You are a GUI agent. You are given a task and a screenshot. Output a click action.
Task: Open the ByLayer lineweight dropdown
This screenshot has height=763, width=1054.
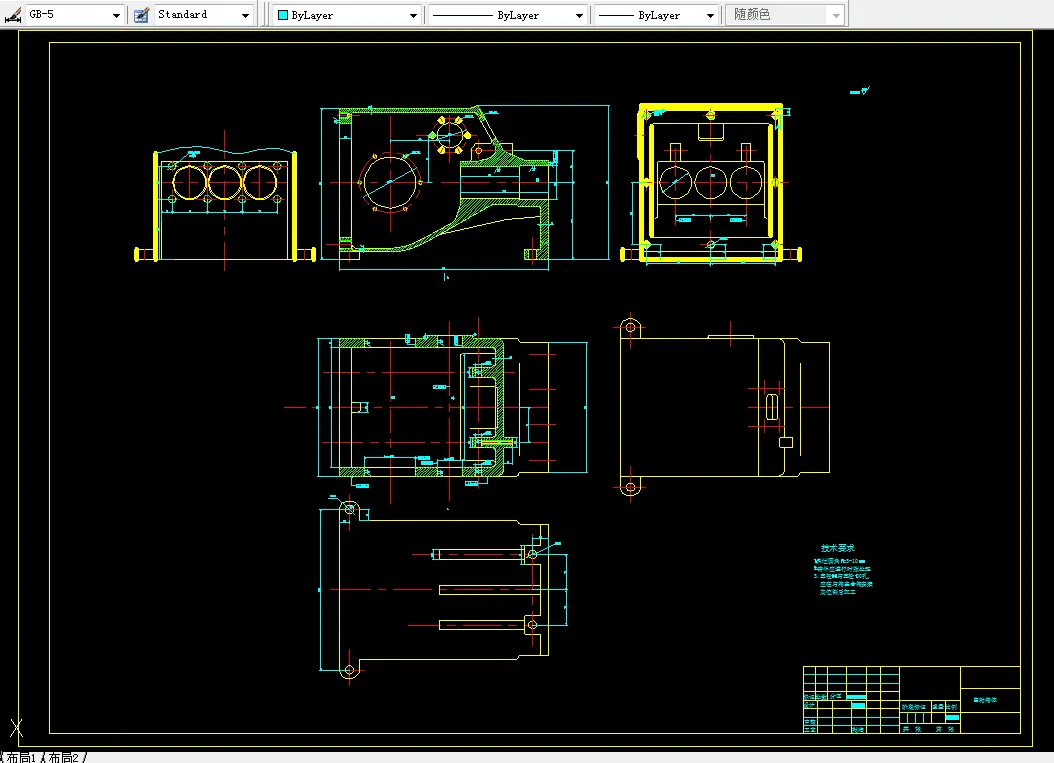[710, 15]
